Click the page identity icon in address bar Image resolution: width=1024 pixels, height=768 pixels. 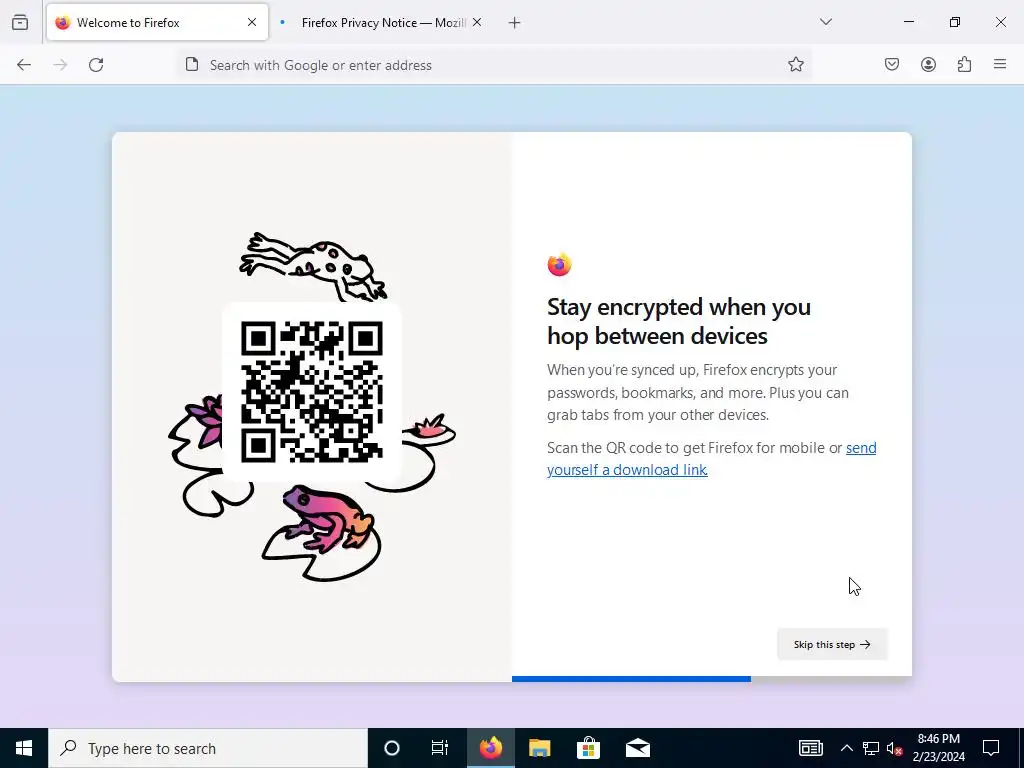[x=192, y=65]
